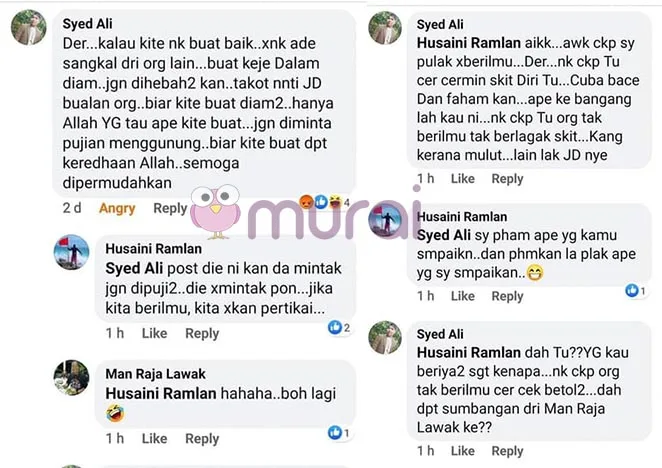Image resolution: width=662 pixels, height=468 pixels.
Task: Reply to Syed Ali's "dah Tu??" comment
Action: click(x=507, y=451)
